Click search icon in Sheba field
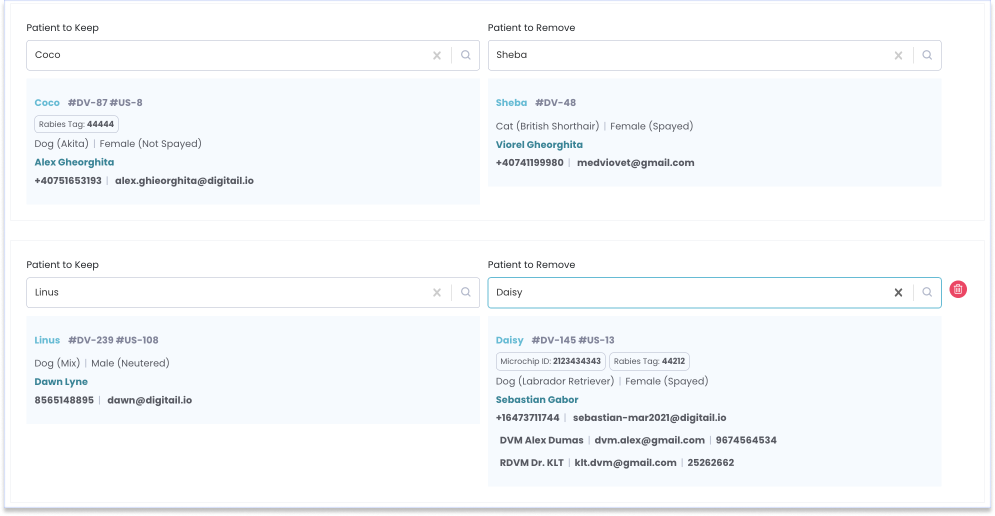995x516 pixels. (927, 55)
